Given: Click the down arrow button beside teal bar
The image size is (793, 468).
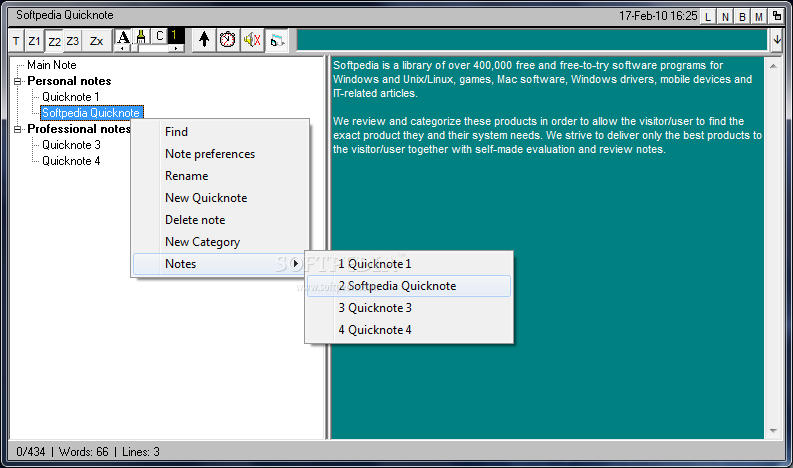Looking at the screenshot, I should [x=777, y=40].
